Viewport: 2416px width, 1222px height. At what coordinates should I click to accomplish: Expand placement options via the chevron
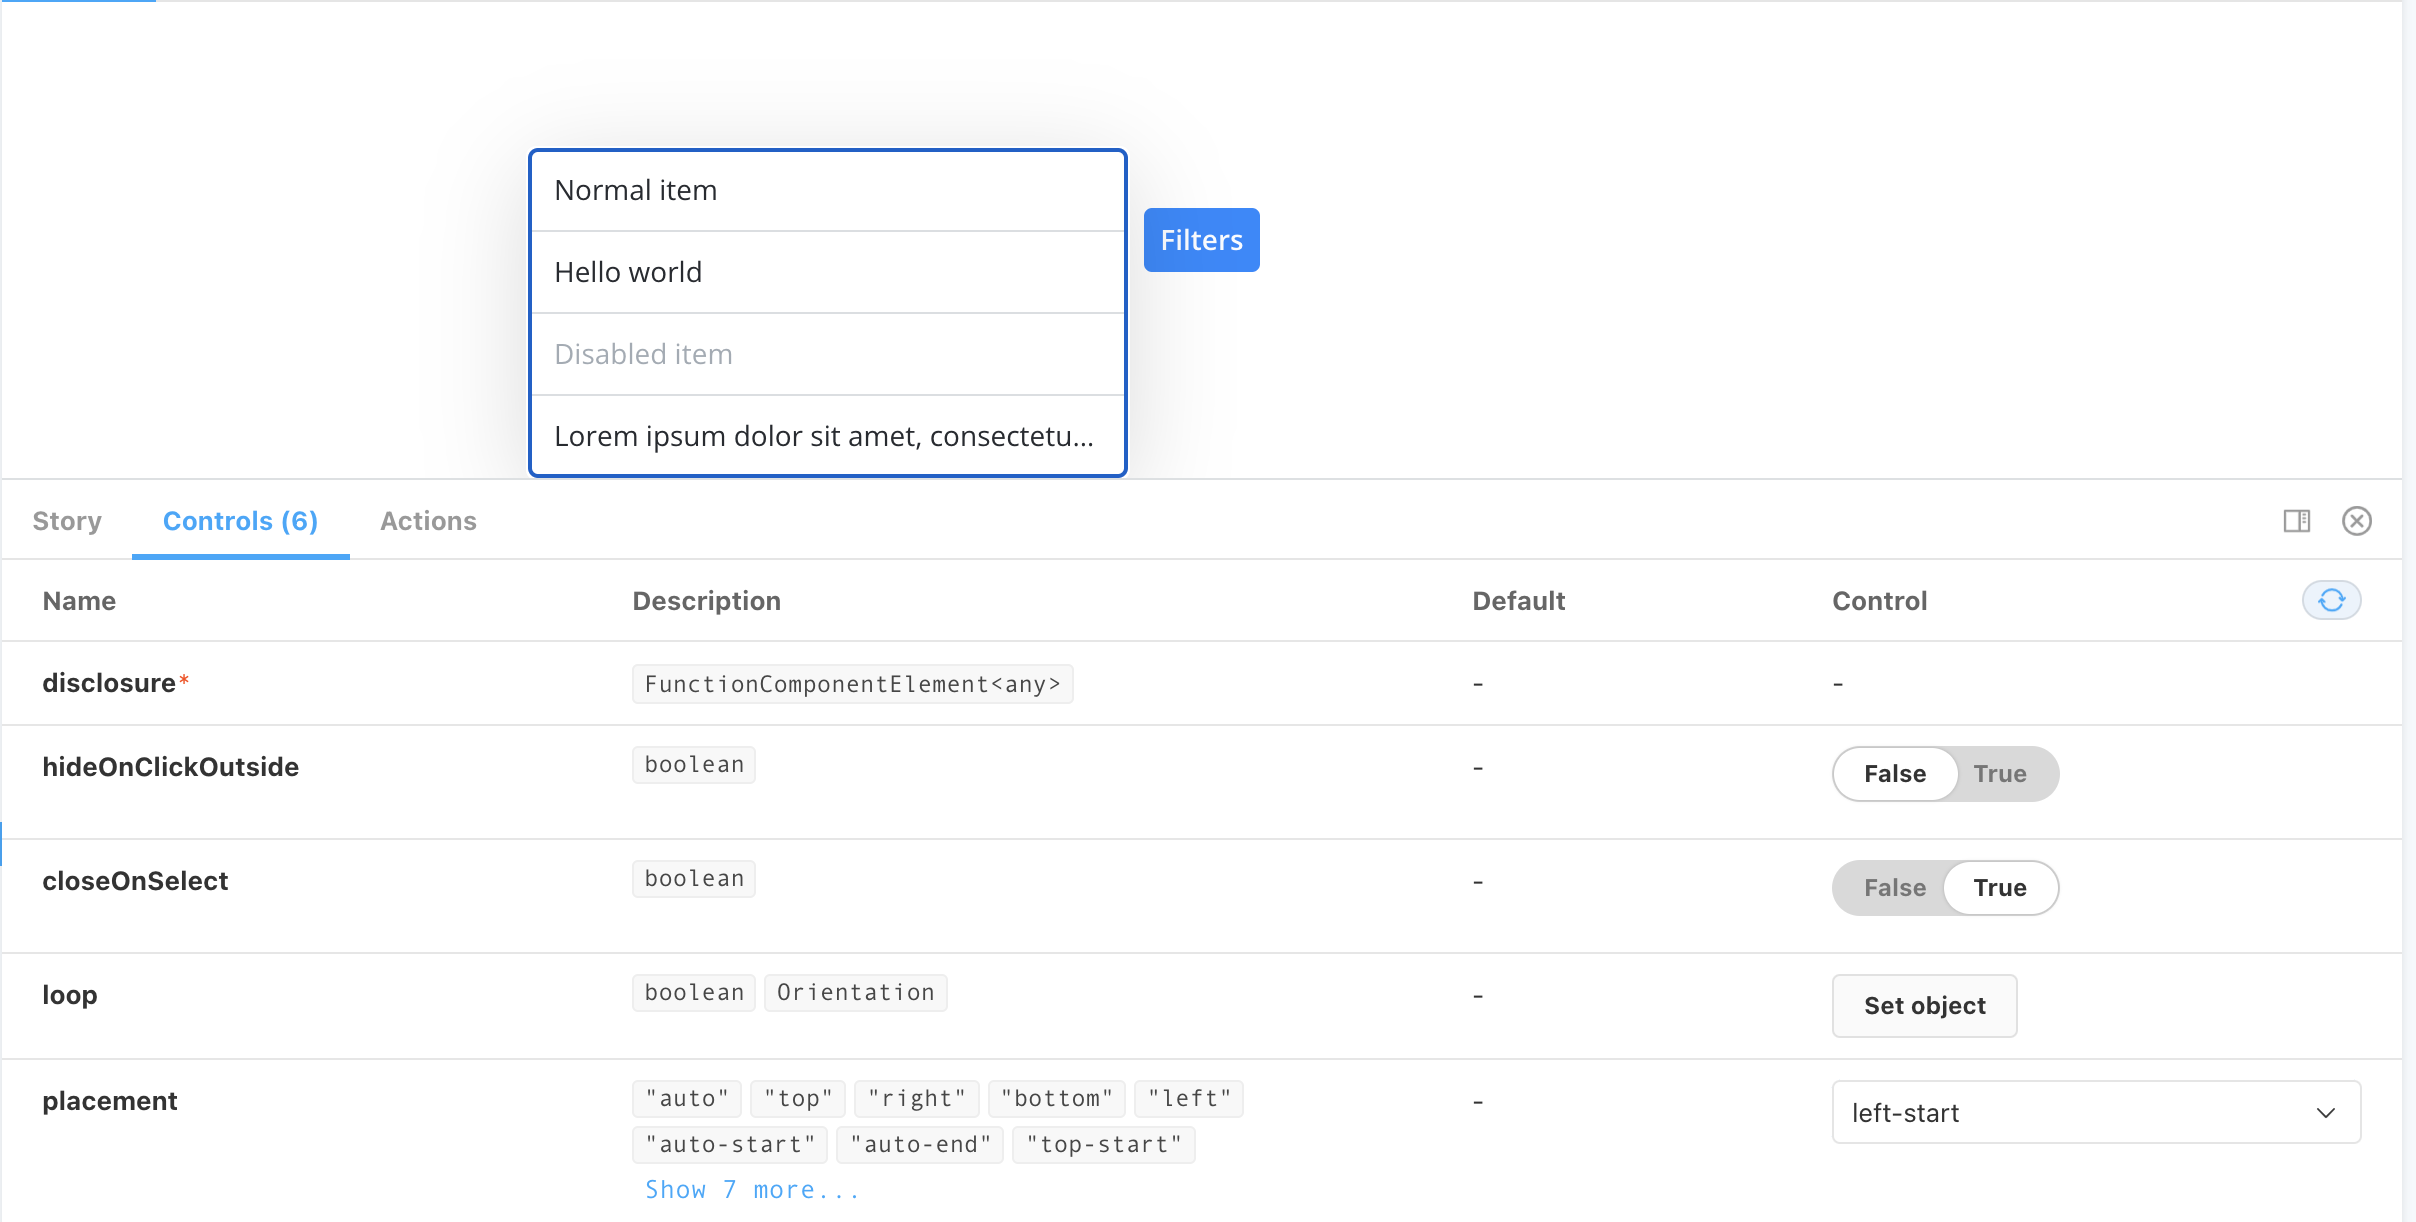click(2326, 1112)
